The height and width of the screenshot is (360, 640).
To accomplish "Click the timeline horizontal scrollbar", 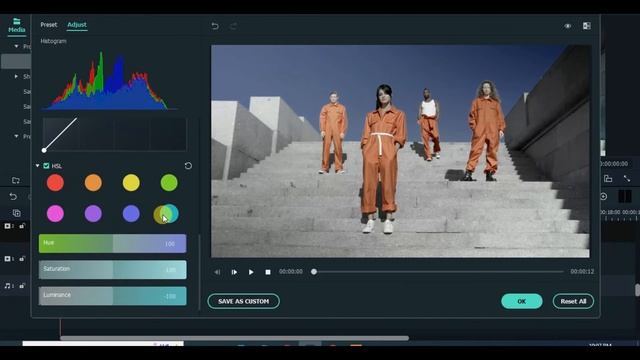I will pyautogui.click(x=234, y=338).
